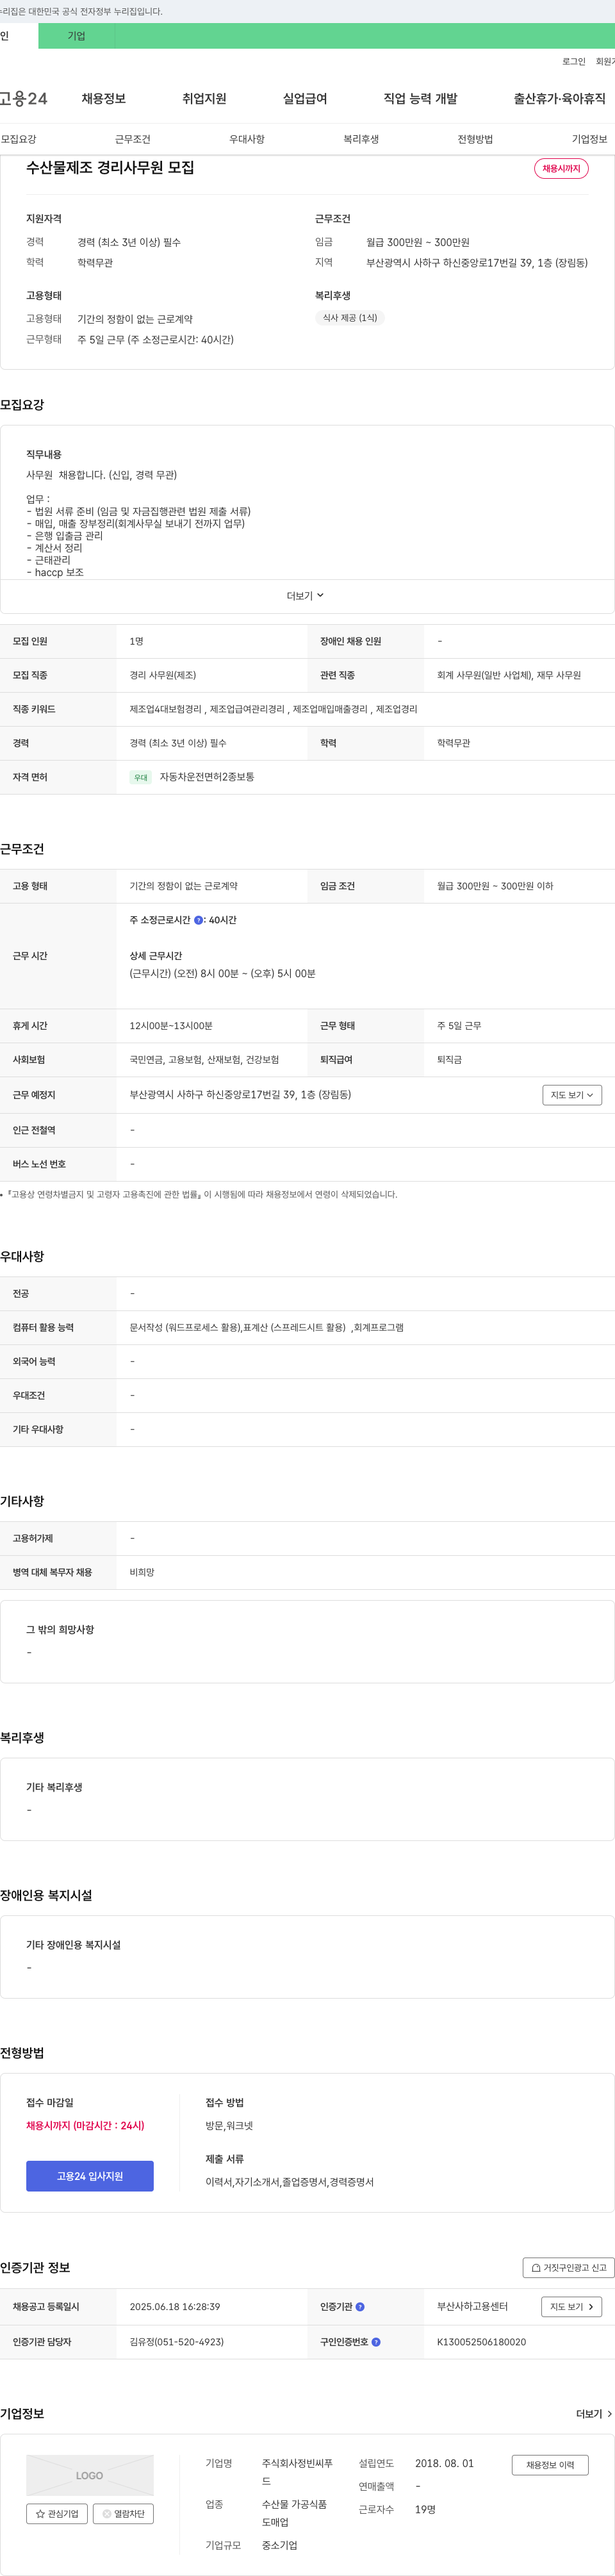Click the 근로자수 value 19명
The width and height of the screenshot is (615, 2576).
[425, 2509]
